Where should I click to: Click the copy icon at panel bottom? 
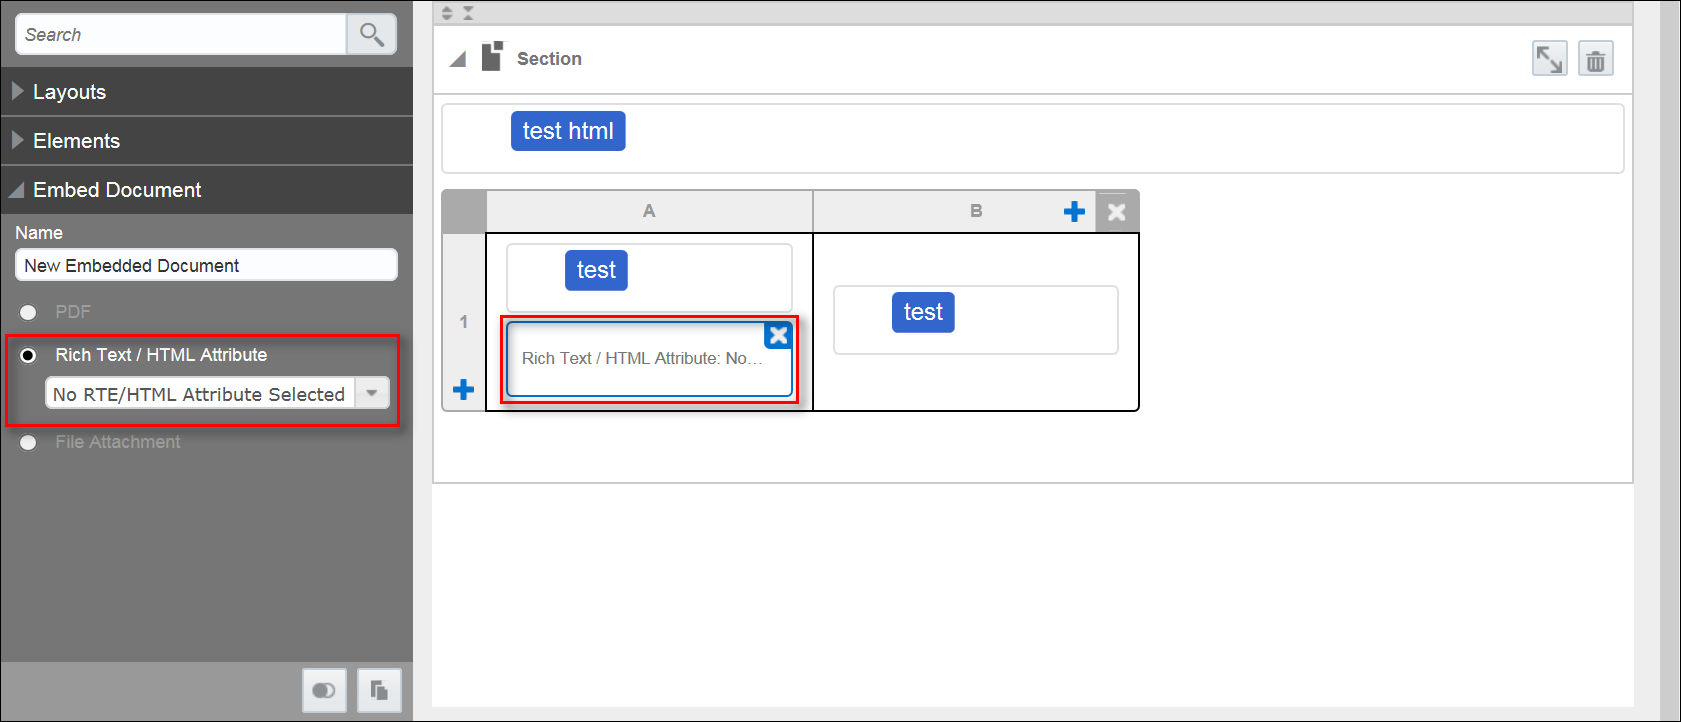(379, 690)
